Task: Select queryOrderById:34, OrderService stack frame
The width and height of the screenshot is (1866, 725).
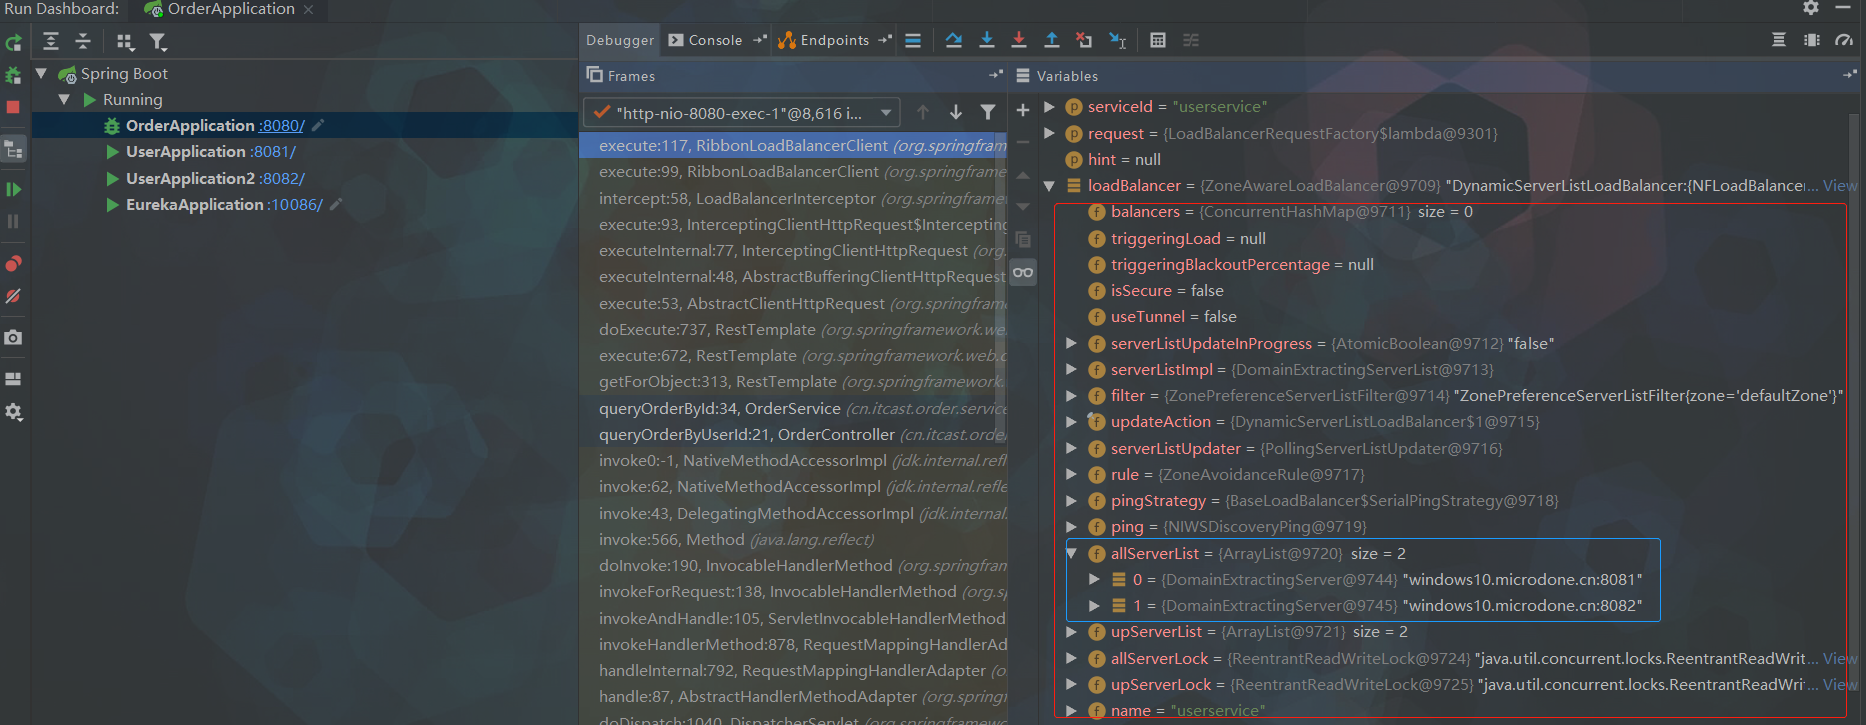Action: click(x=720, y=408)
